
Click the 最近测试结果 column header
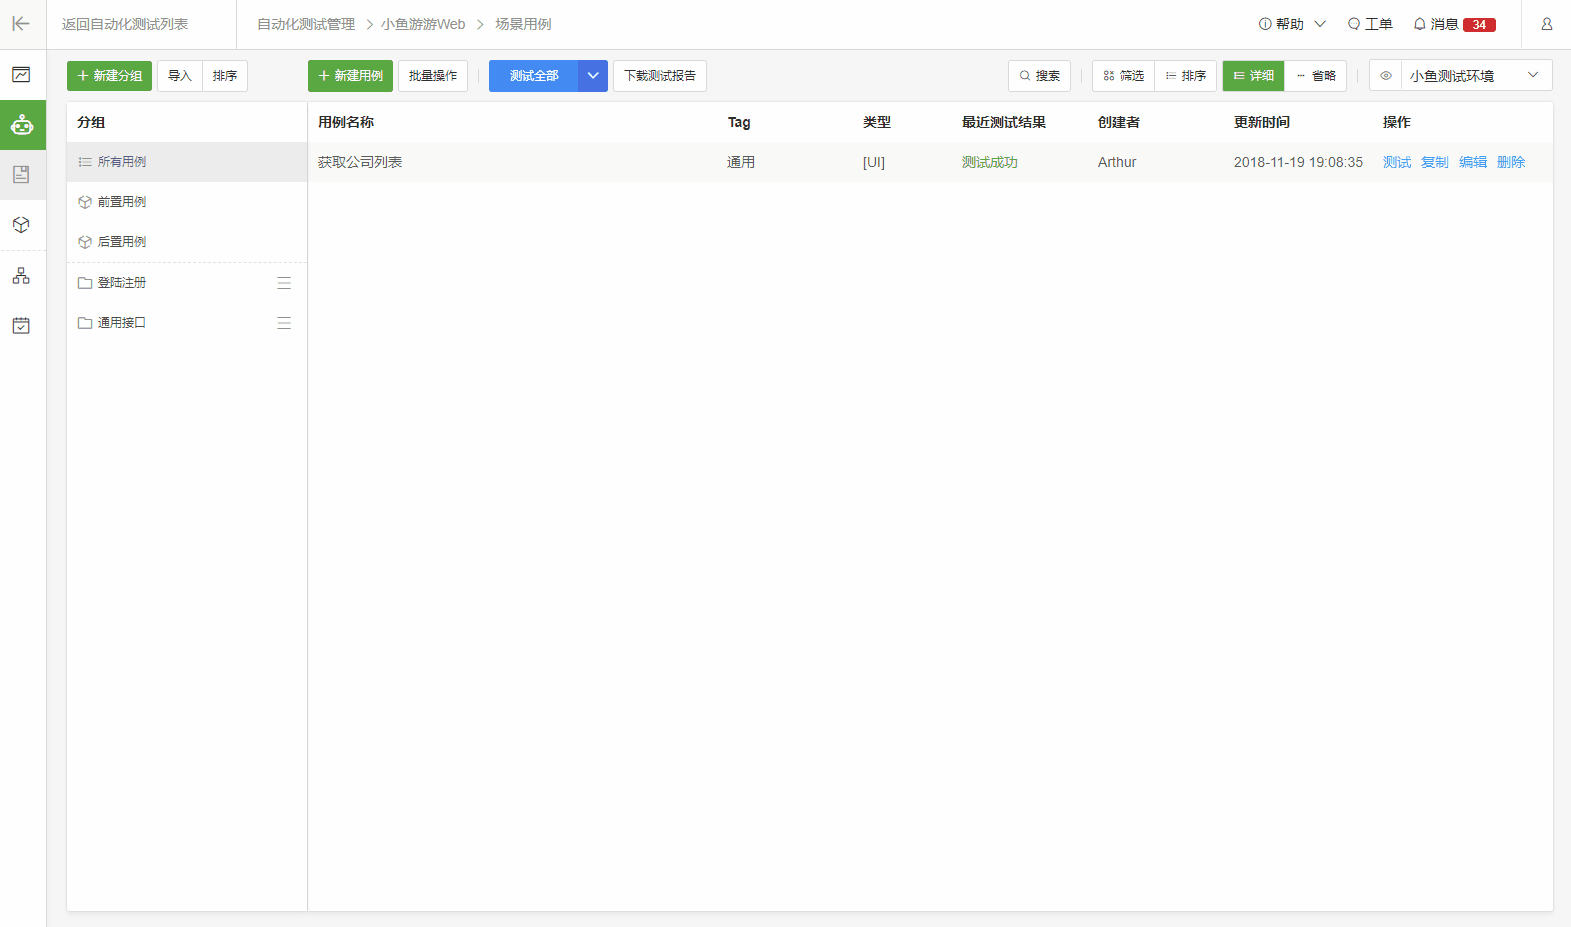[1004, 122]
